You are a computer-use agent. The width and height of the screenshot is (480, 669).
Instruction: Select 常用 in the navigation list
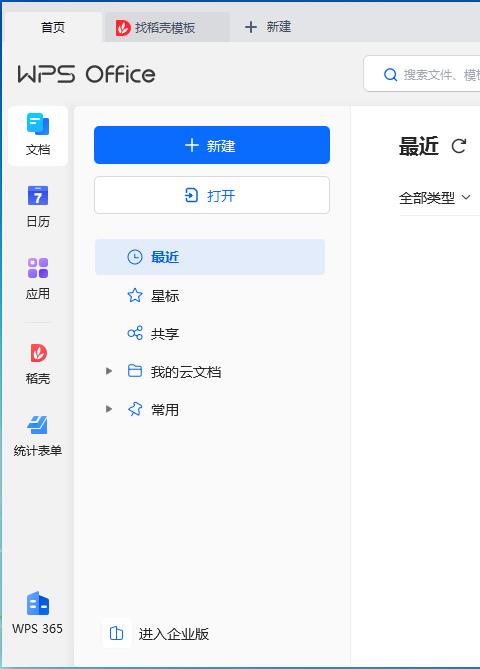tap(210, 410)
